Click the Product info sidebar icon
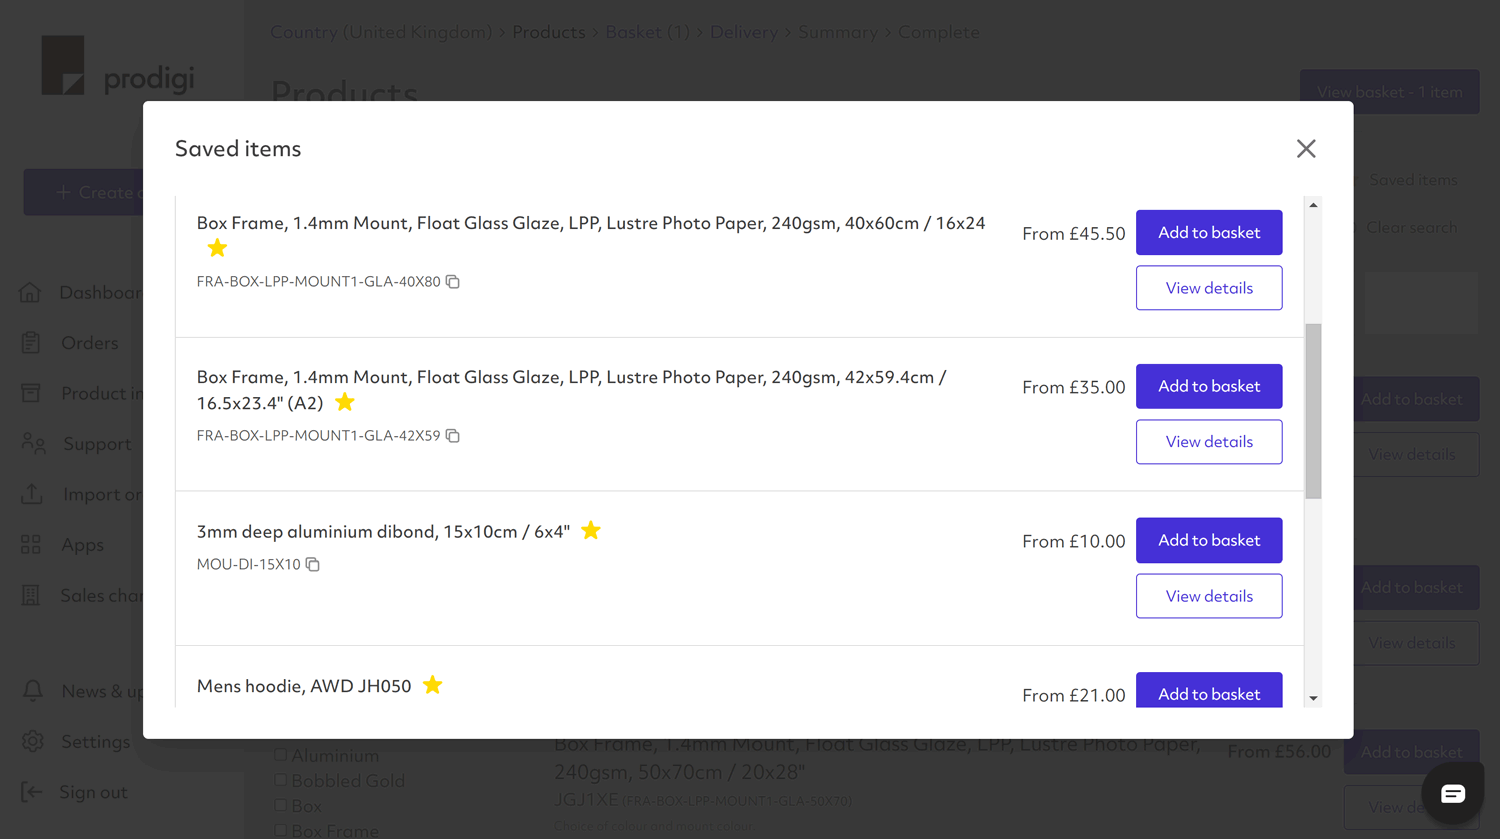Screen dimensions: 1500x839 click(x=31, y=393)
